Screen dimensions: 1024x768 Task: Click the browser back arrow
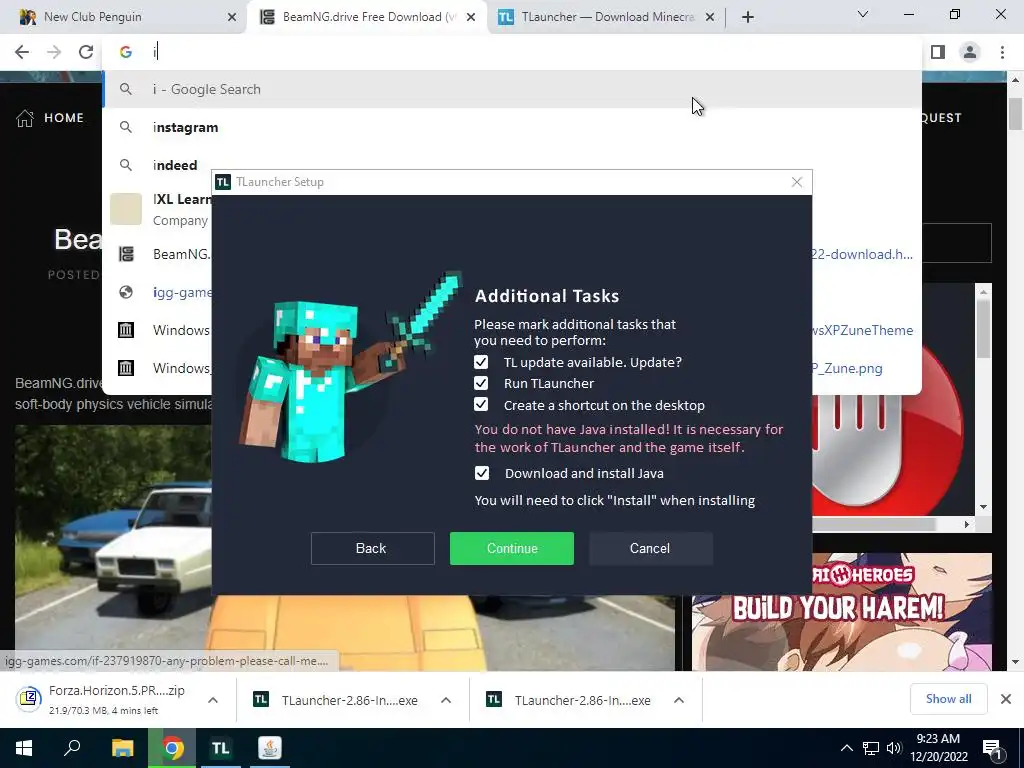point(22,52)
